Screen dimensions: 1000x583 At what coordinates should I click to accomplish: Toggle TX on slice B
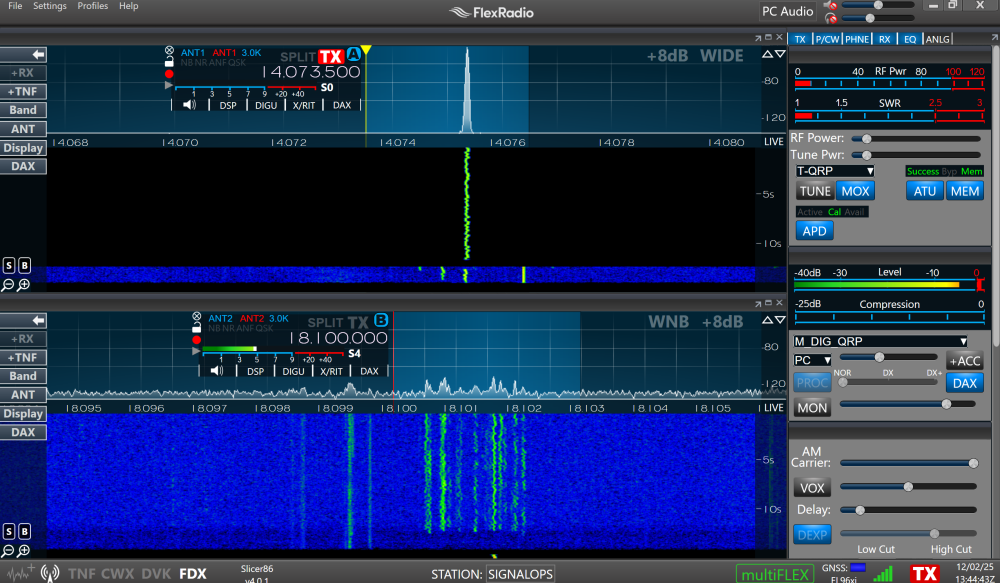click(358, 322)
